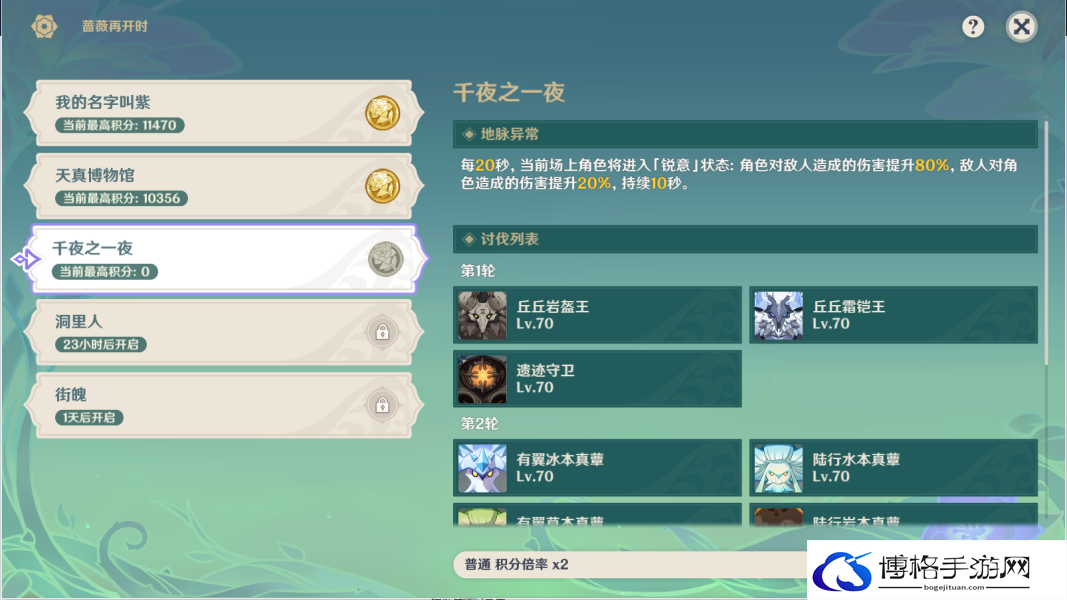Click 遗迹守卫 enemy portrait

482,379
